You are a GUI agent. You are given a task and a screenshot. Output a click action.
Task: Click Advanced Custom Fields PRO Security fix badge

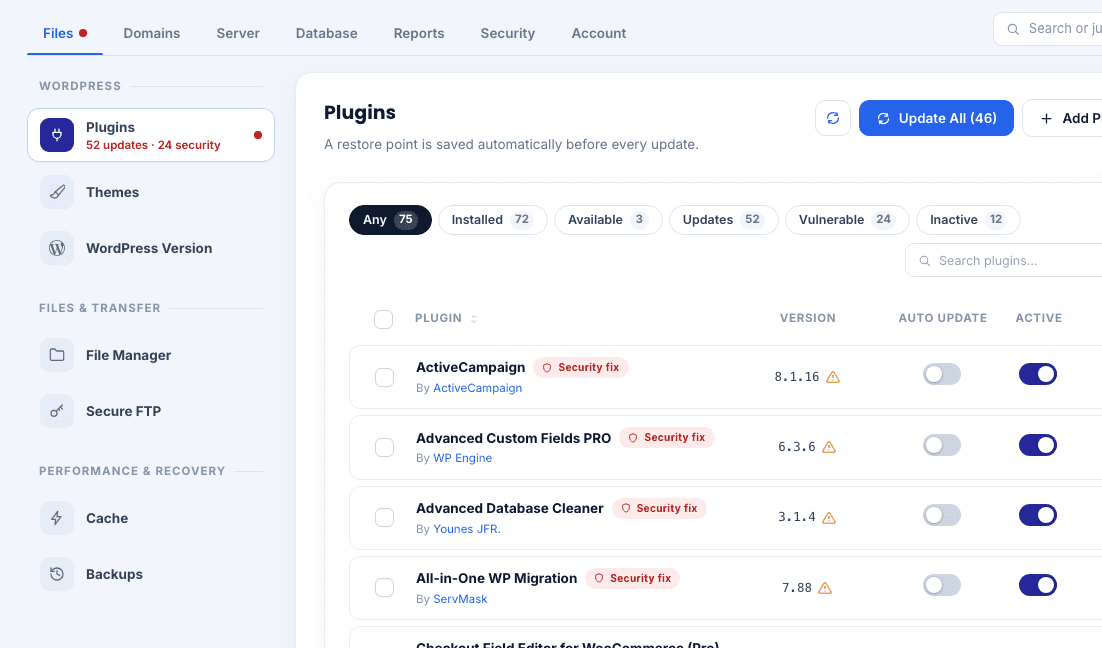[x=666, y=437]
